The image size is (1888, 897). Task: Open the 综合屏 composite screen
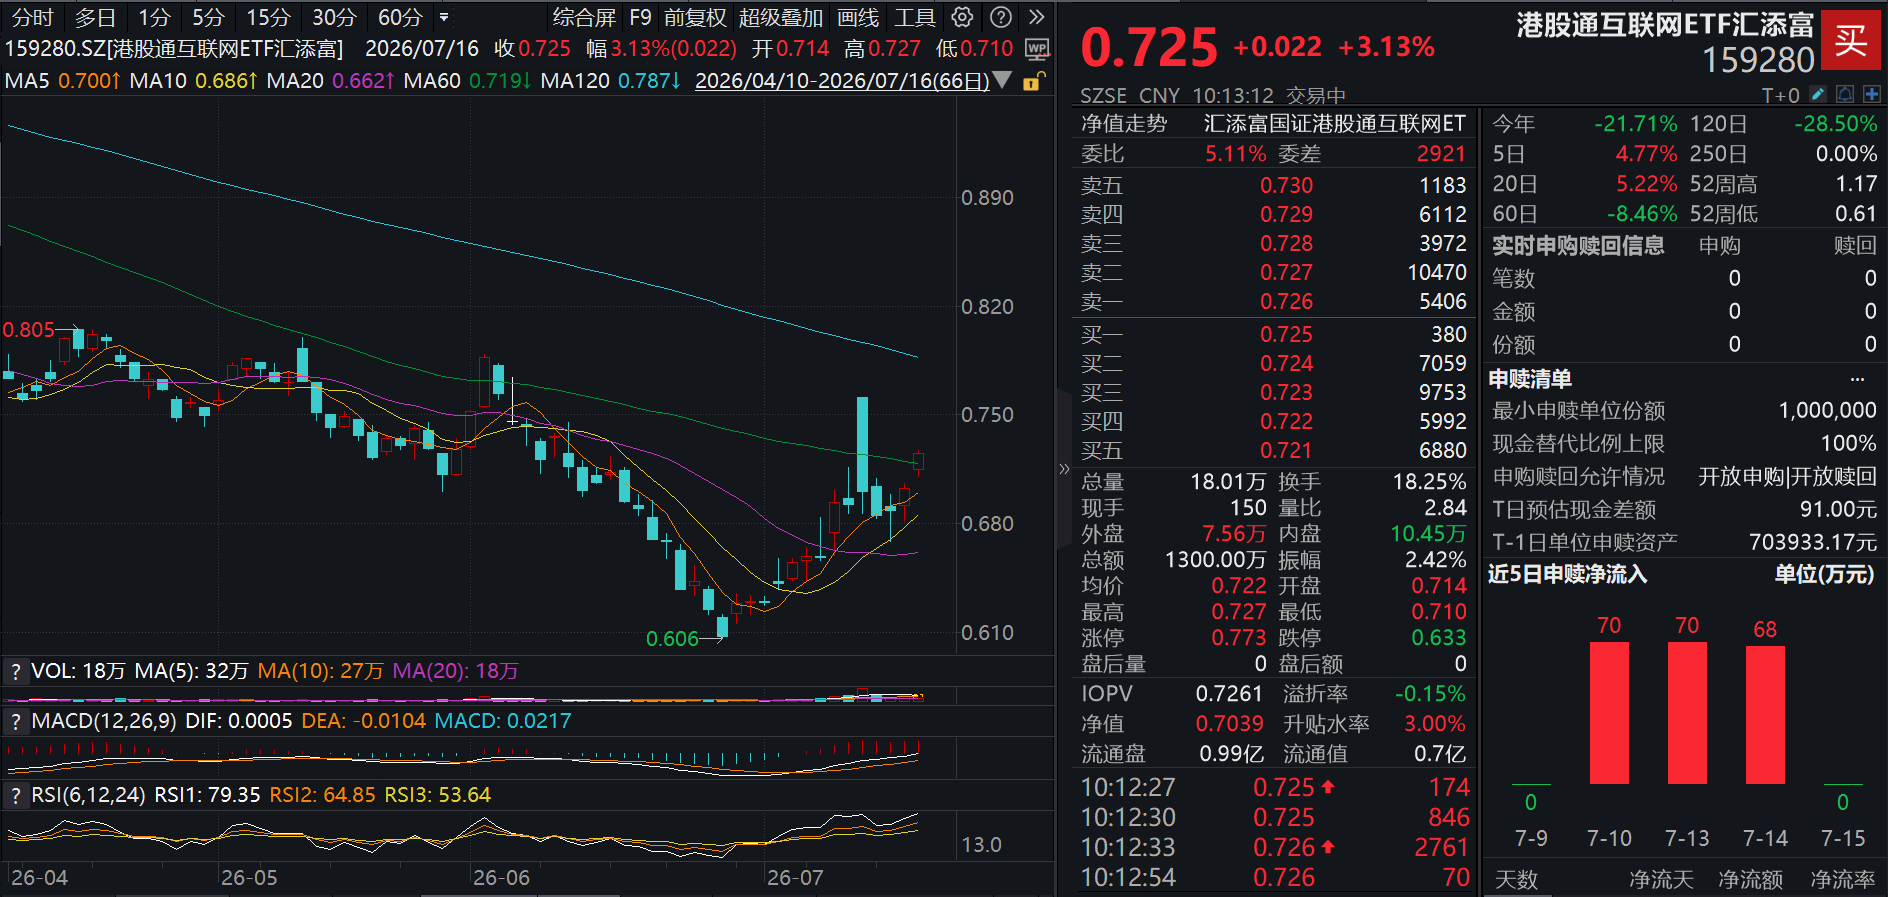584,17
